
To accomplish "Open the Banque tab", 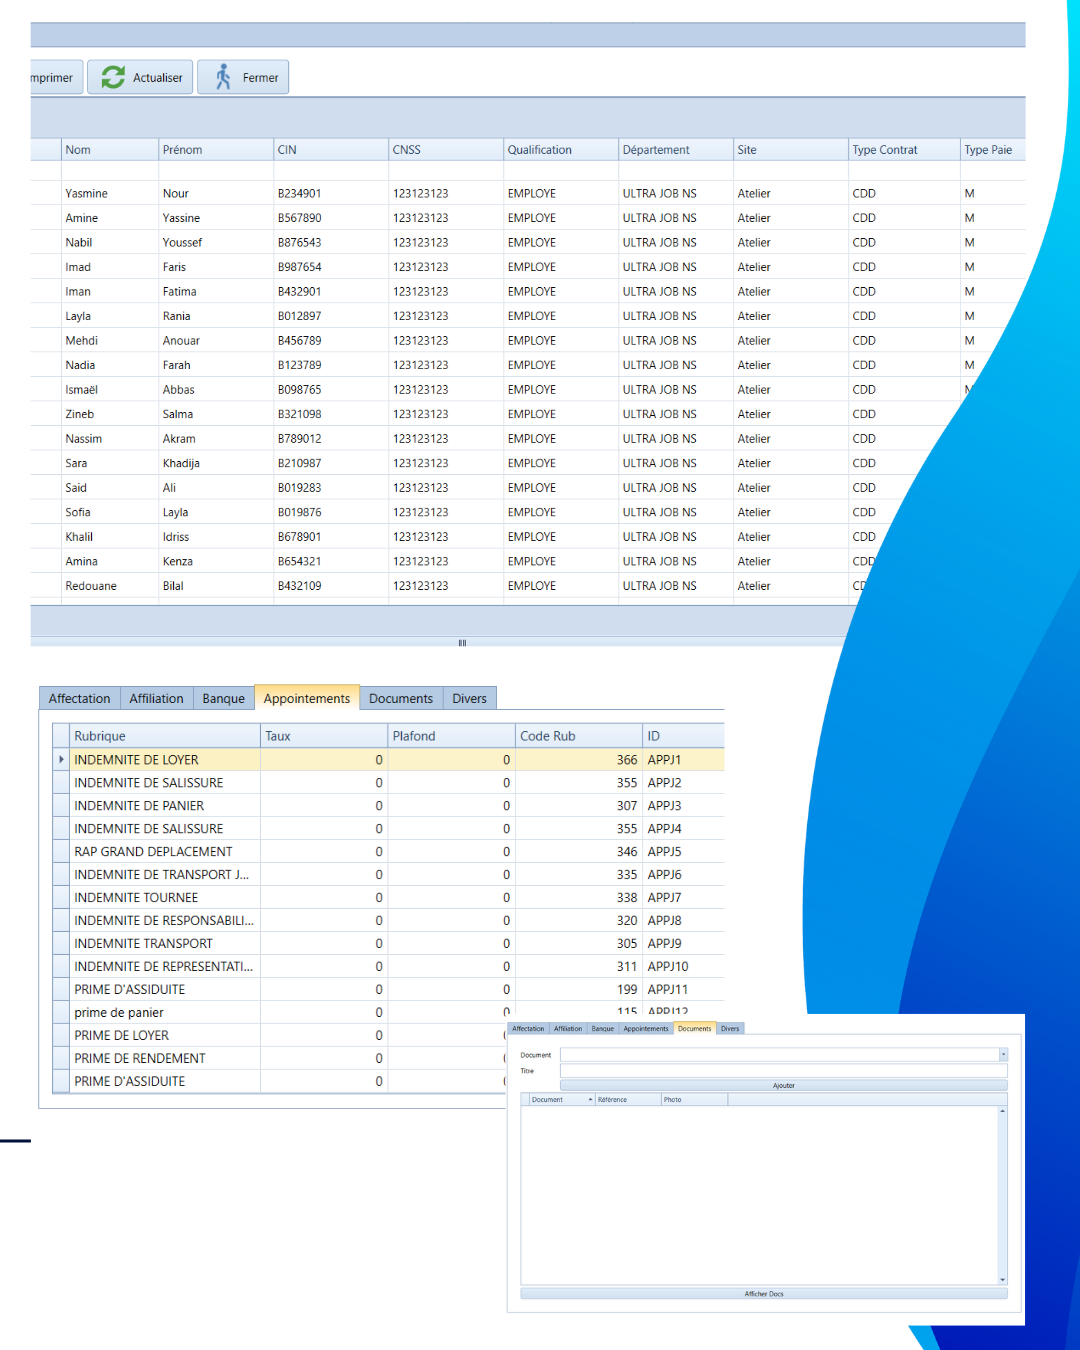I will [x=223, y=698].
